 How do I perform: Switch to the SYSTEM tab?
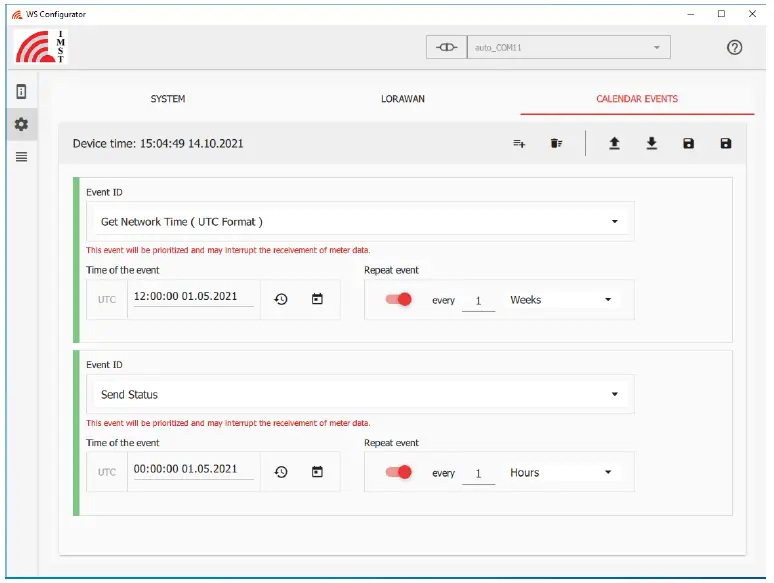tap(167, 99)
